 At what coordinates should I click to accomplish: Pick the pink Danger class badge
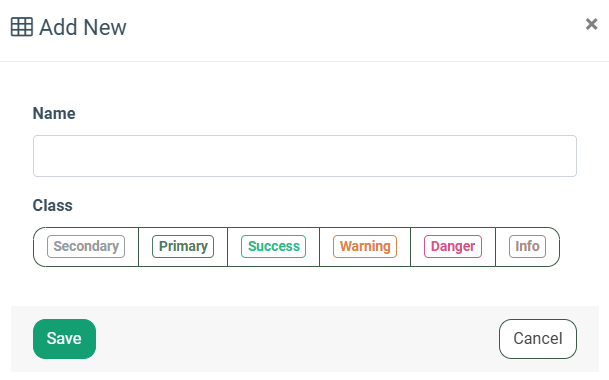453,246
